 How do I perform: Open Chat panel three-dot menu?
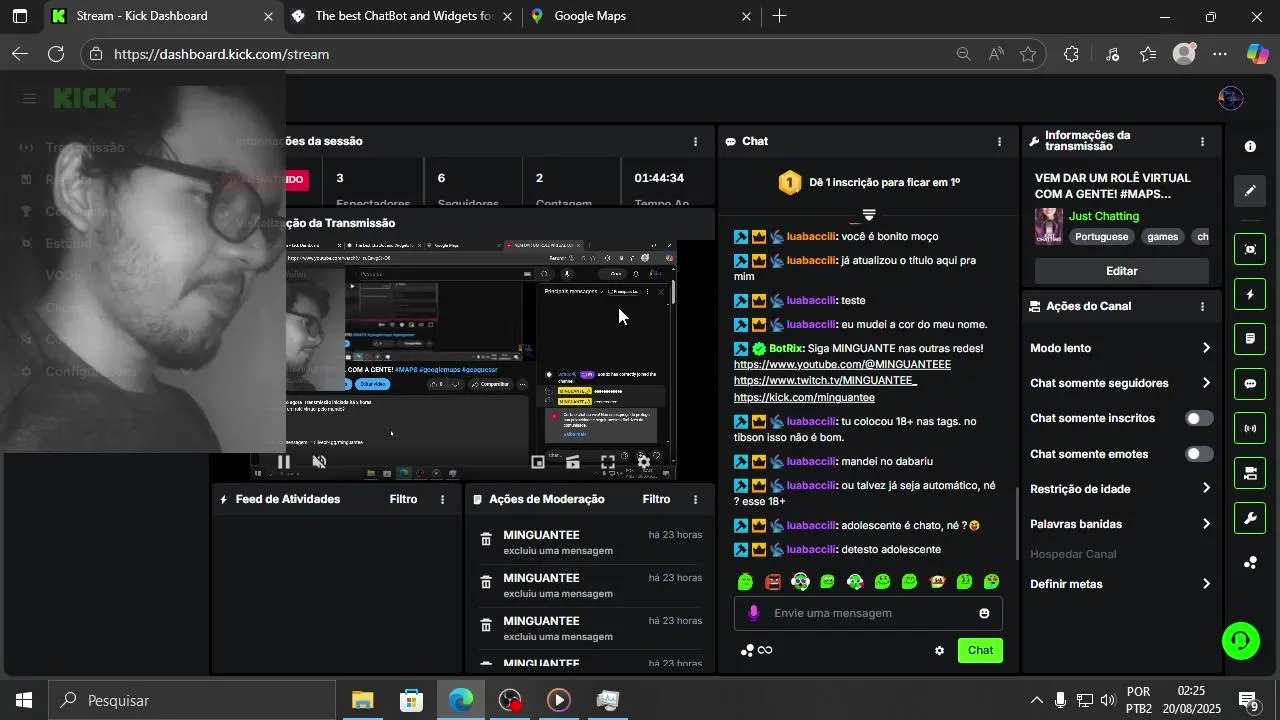click(x=999, y=142)
